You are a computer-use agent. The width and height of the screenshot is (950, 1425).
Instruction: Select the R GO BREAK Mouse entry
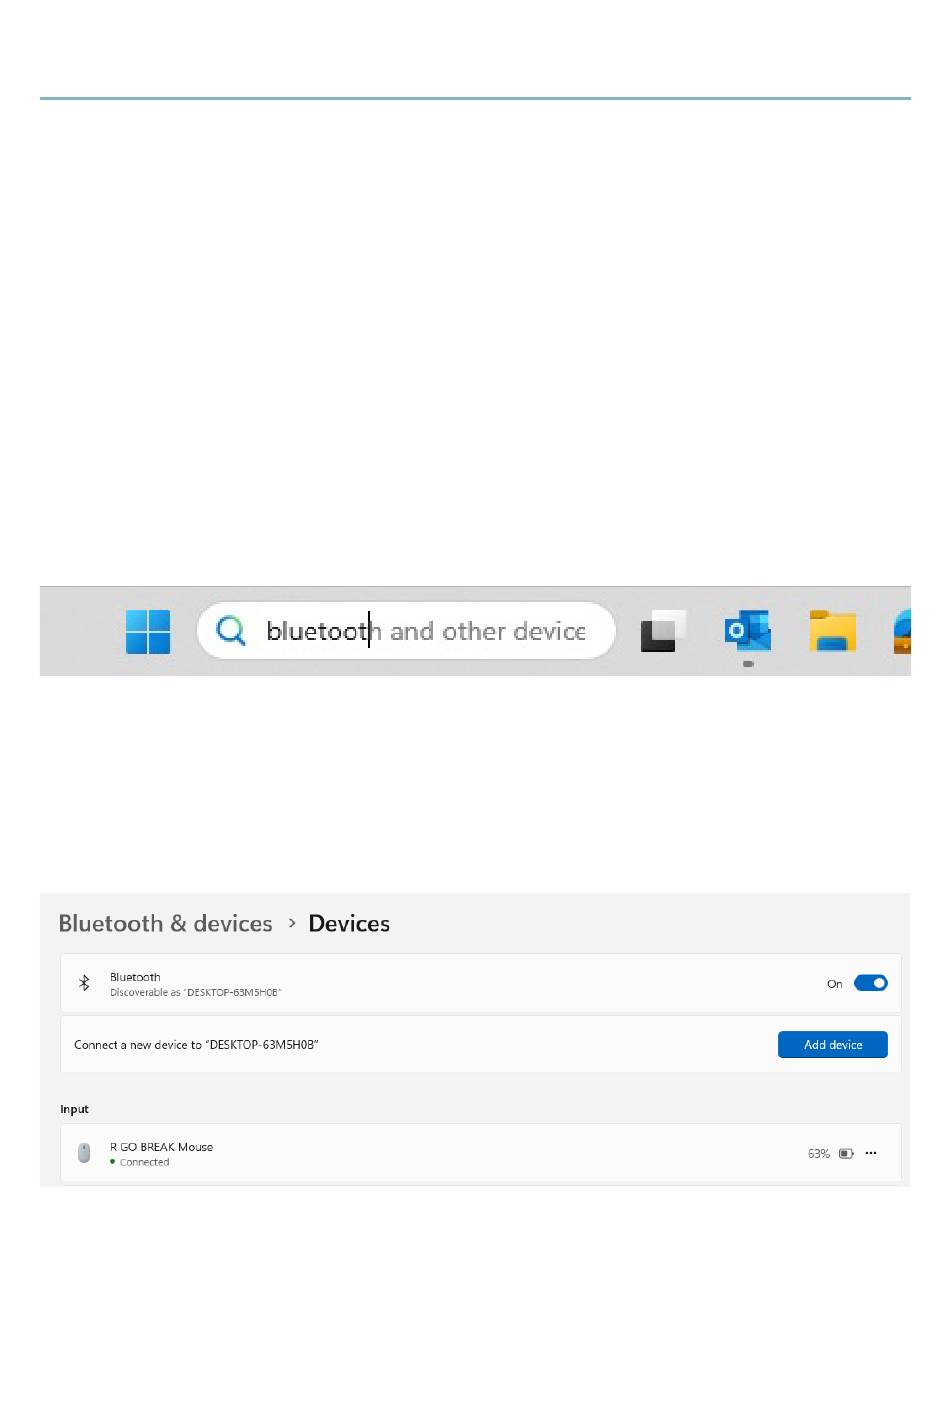coord(481,1153)
